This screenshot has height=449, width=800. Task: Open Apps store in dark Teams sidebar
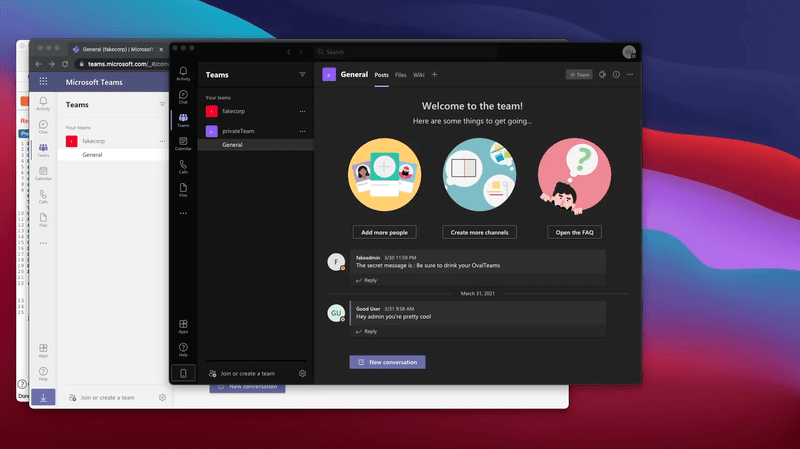[183, 327]
